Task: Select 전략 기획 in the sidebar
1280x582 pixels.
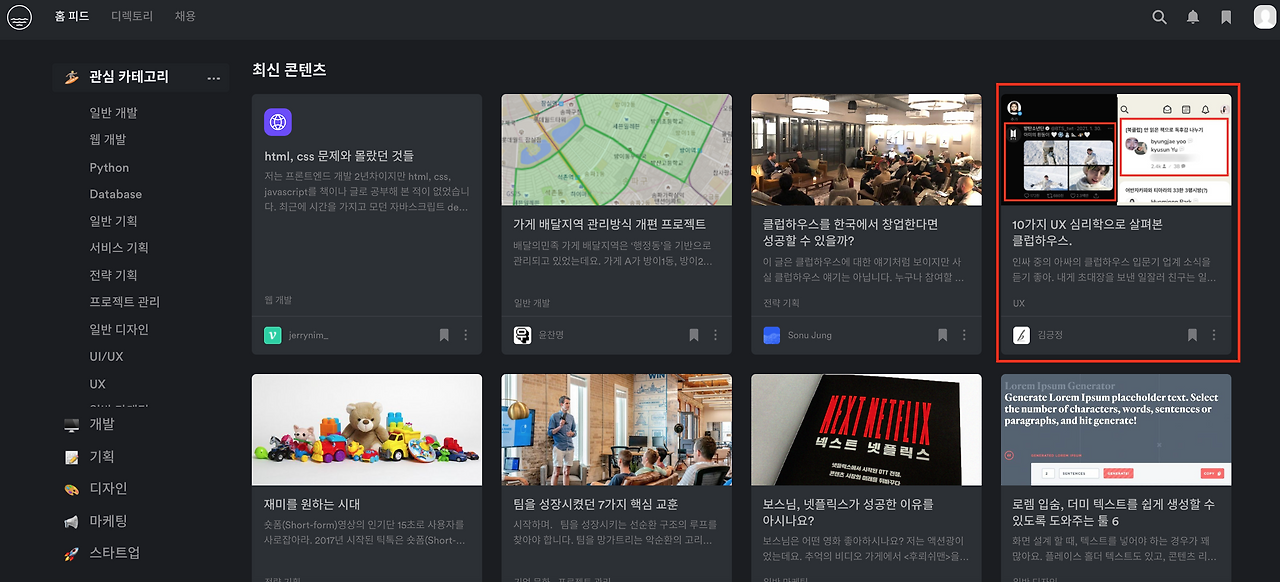Action: click(113, 275)
